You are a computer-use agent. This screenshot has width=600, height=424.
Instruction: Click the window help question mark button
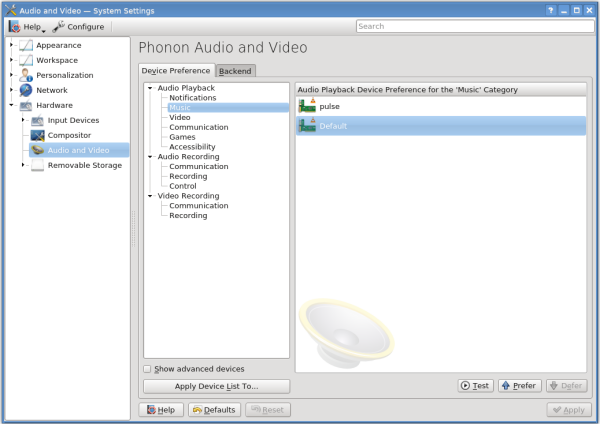pyautogui.click(x=551, y=10)
